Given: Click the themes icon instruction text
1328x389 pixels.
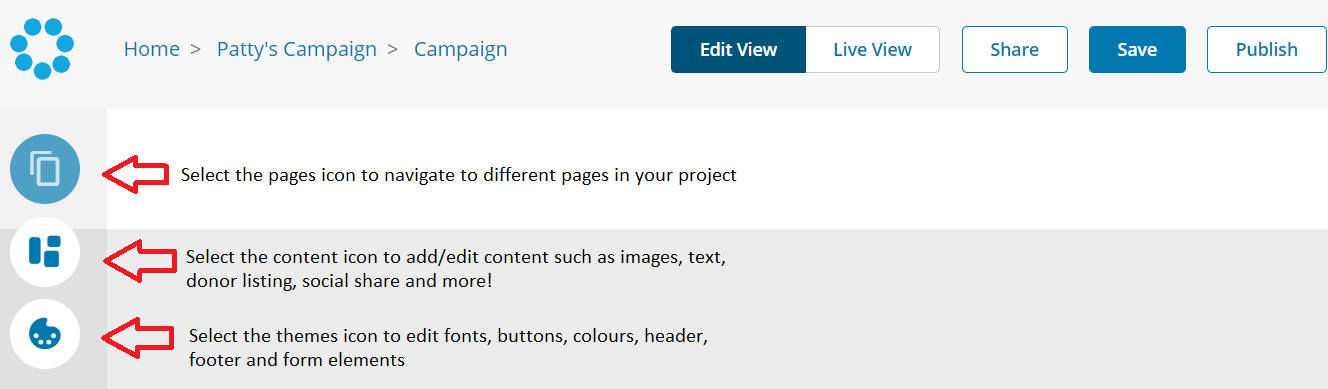Looking at the screenshot, I should pyautogui.click(x=448, y=348).
